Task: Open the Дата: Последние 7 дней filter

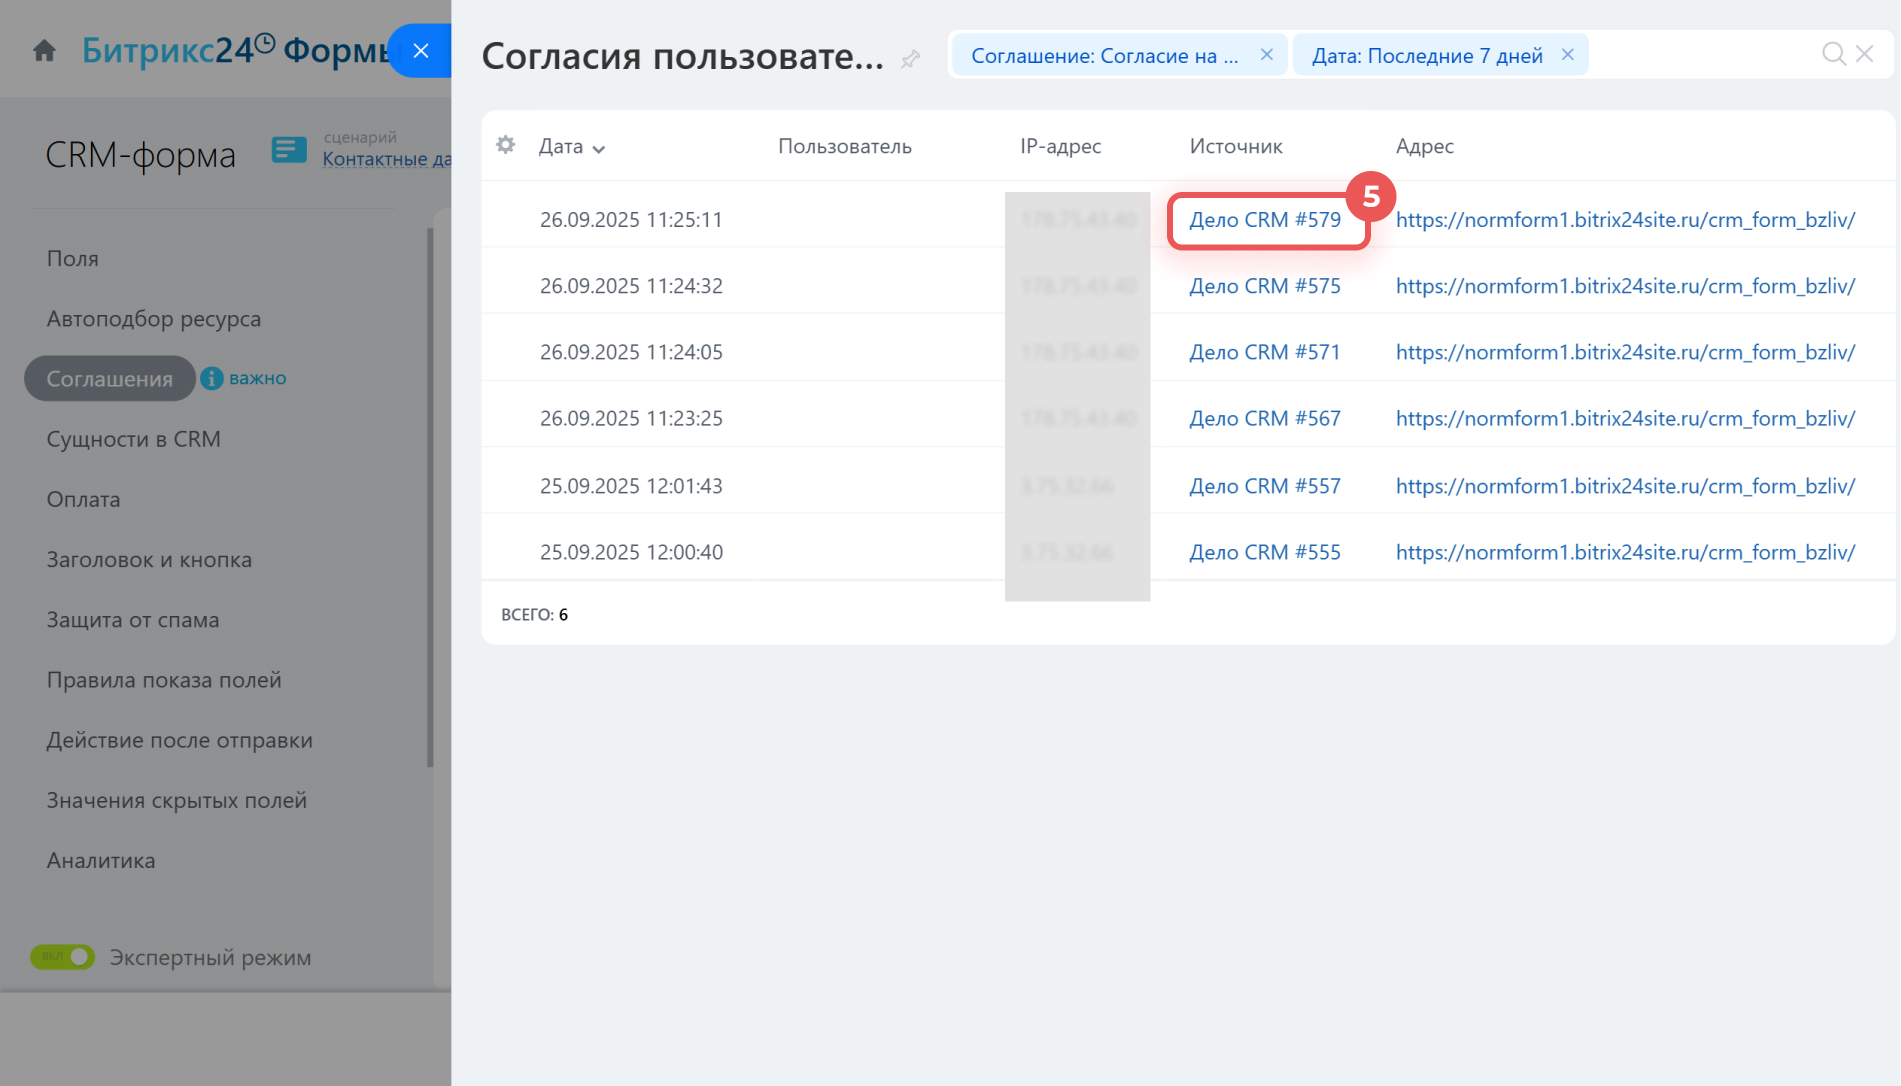Action: tap(1426, 56)
